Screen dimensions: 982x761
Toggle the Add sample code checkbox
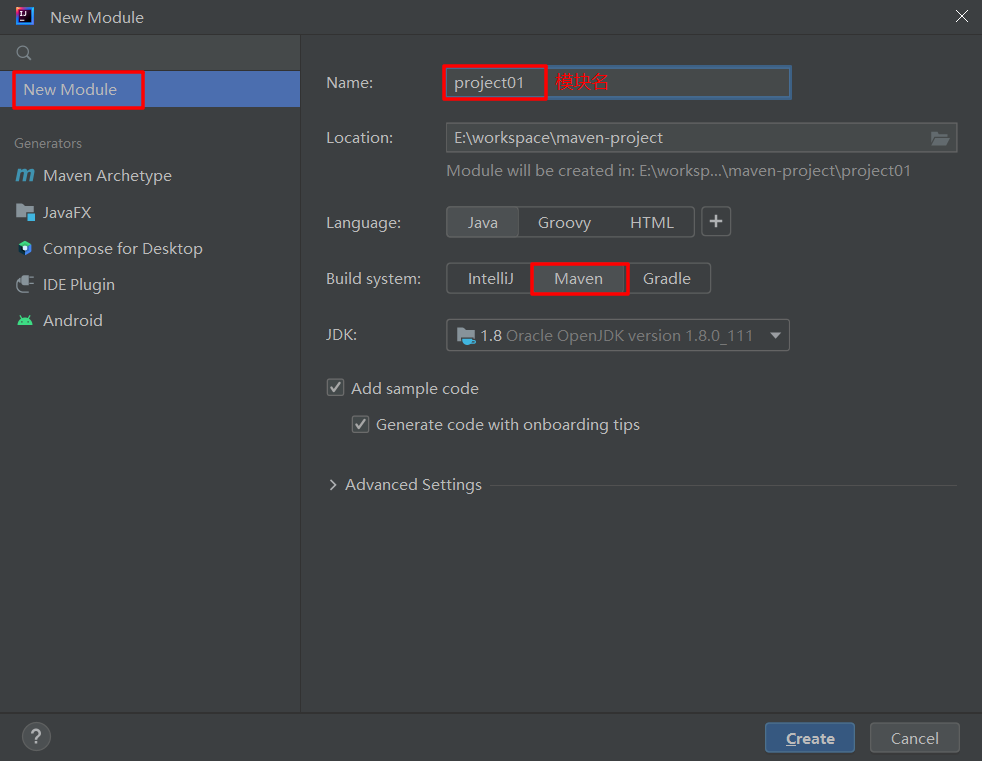coord(336,388)
